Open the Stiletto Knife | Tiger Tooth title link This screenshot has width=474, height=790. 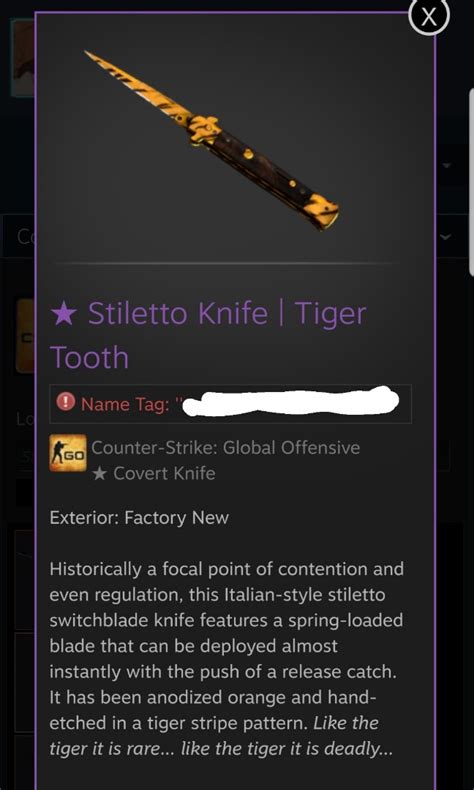[x=208, y=335]
